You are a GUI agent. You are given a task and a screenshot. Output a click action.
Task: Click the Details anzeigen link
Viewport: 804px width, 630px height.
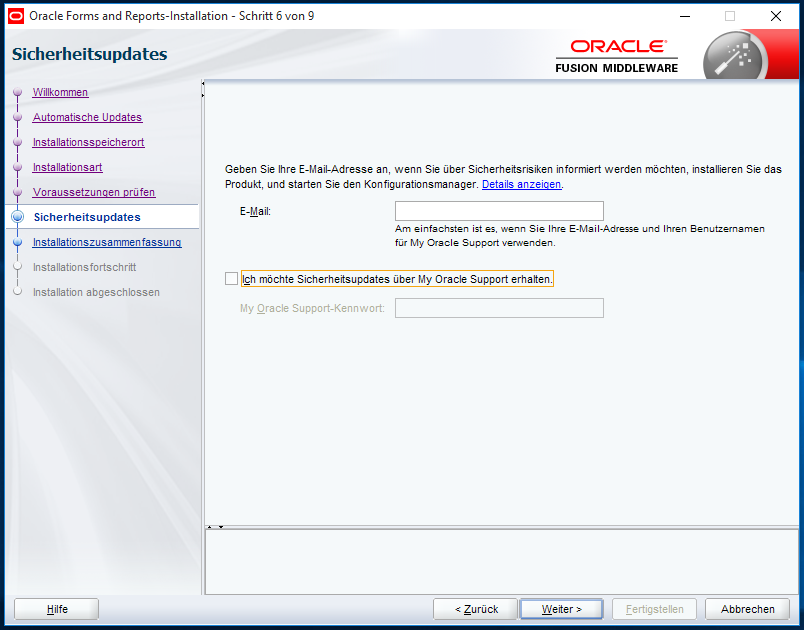tap(521, 184)
